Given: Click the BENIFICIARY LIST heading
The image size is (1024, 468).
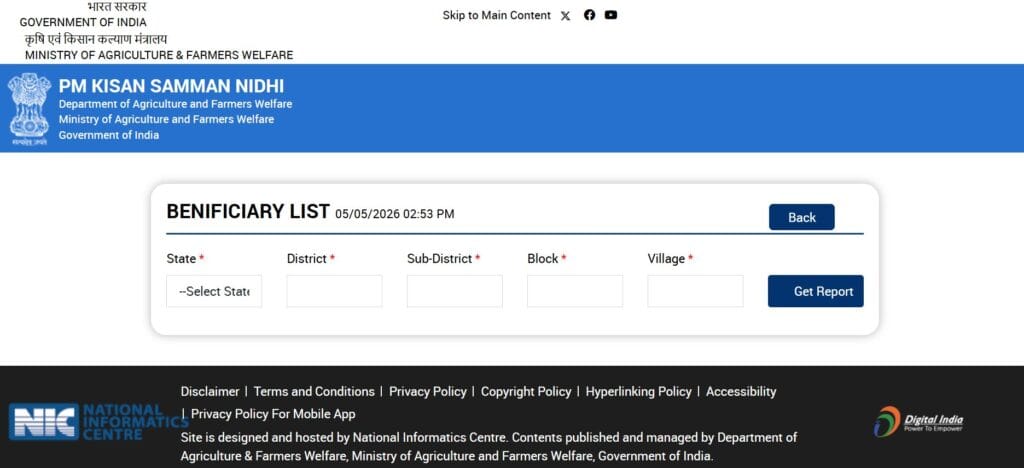Looking at the screenshot, I should 248,211.
